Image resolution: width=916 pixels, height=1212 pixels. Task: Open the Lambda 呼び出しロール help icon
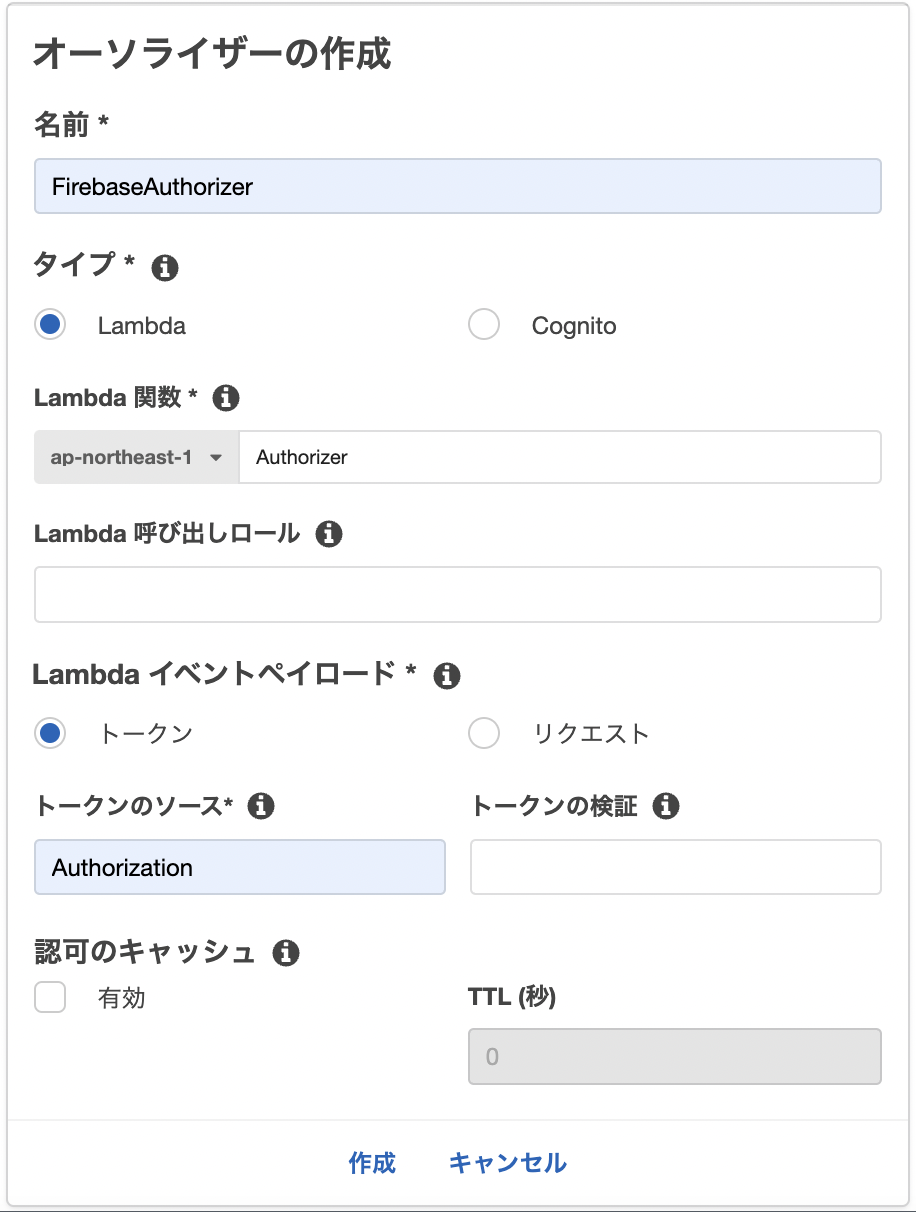tap(328, 534)
